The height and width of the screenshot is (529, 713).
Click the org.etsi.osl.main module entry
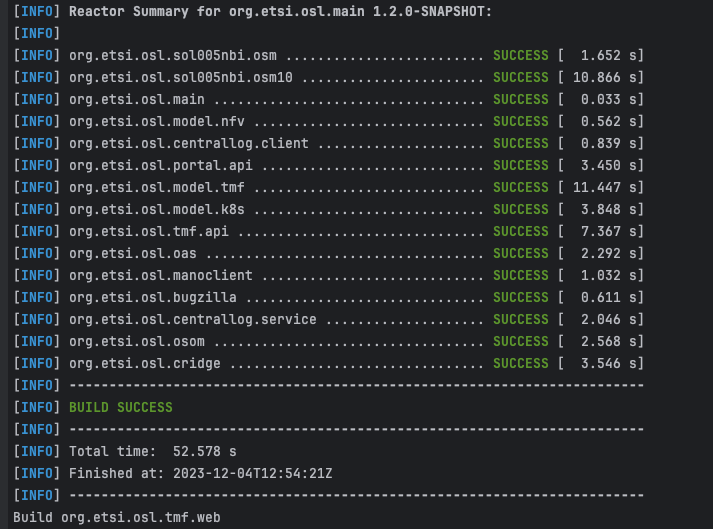(136, 99)
